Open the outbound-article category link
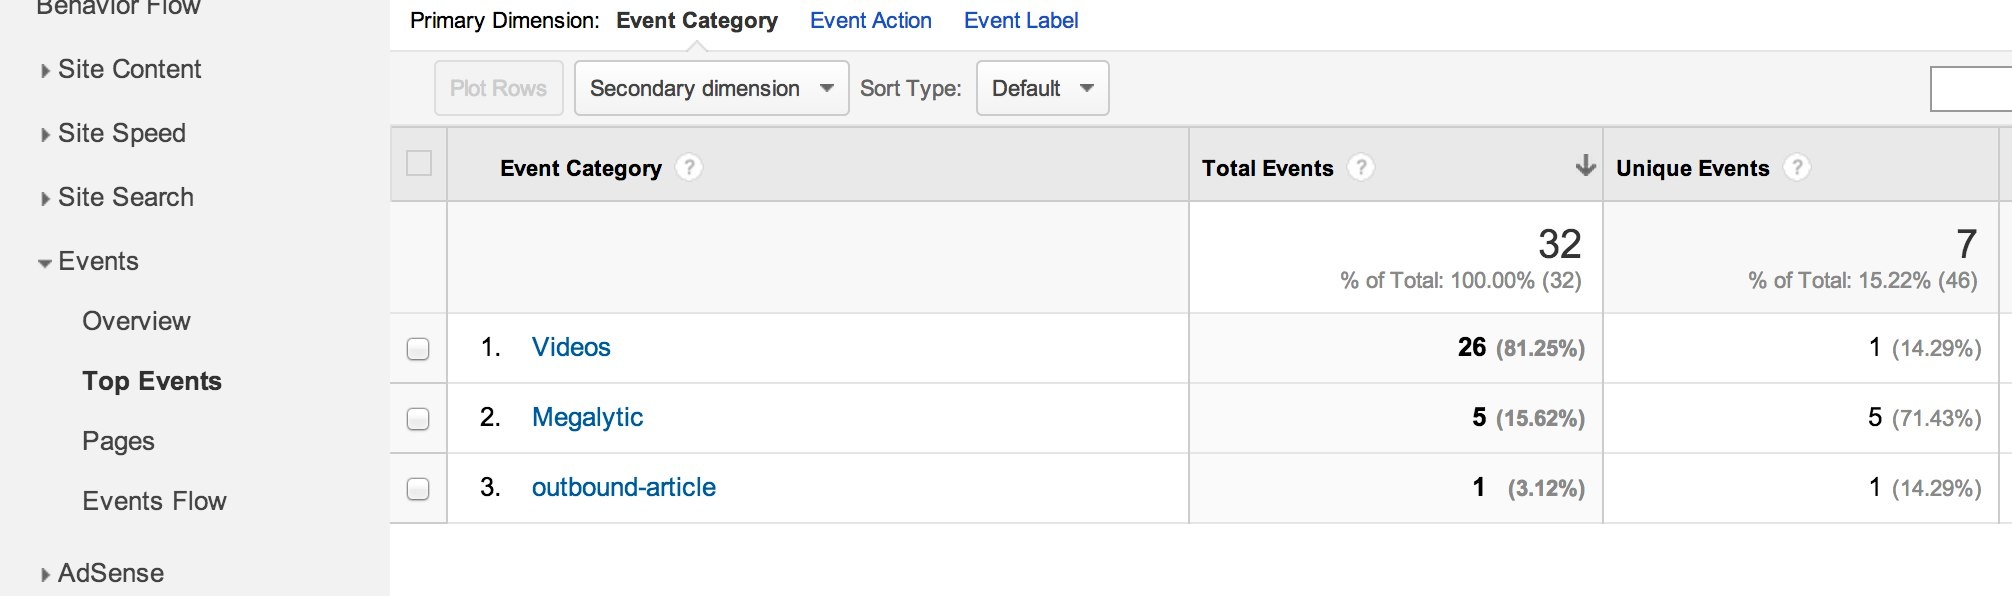Screen dimensions: 2012x596 tap(623, 487)
